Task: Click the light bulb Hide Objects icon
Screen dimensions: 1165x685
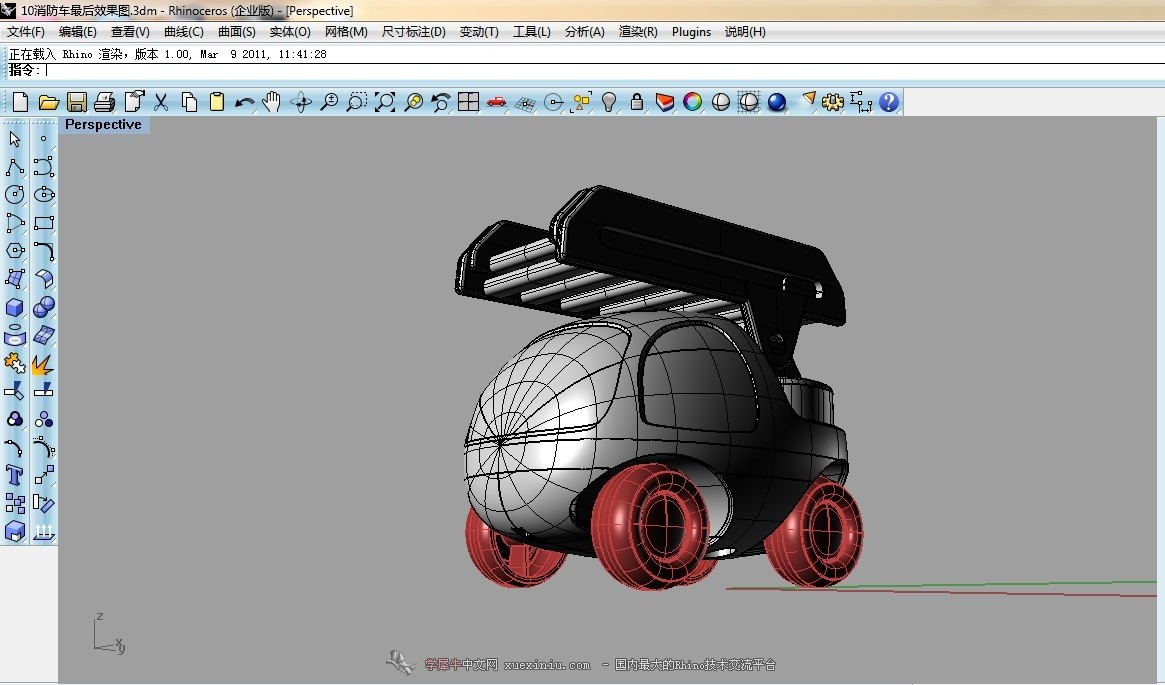Action: pos(609,102)
